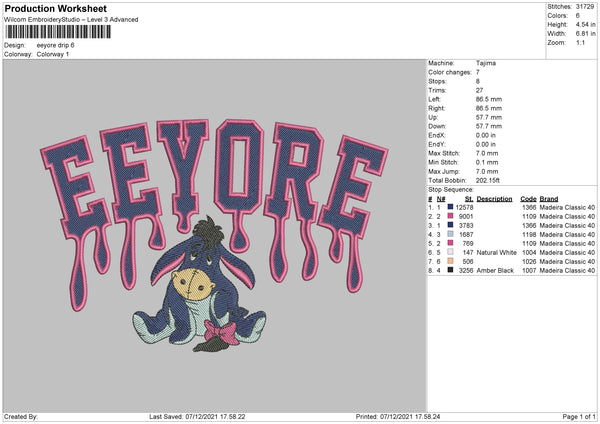Select the EndX value '0.00 in'
600x424 pixels.
click(486, 135)
